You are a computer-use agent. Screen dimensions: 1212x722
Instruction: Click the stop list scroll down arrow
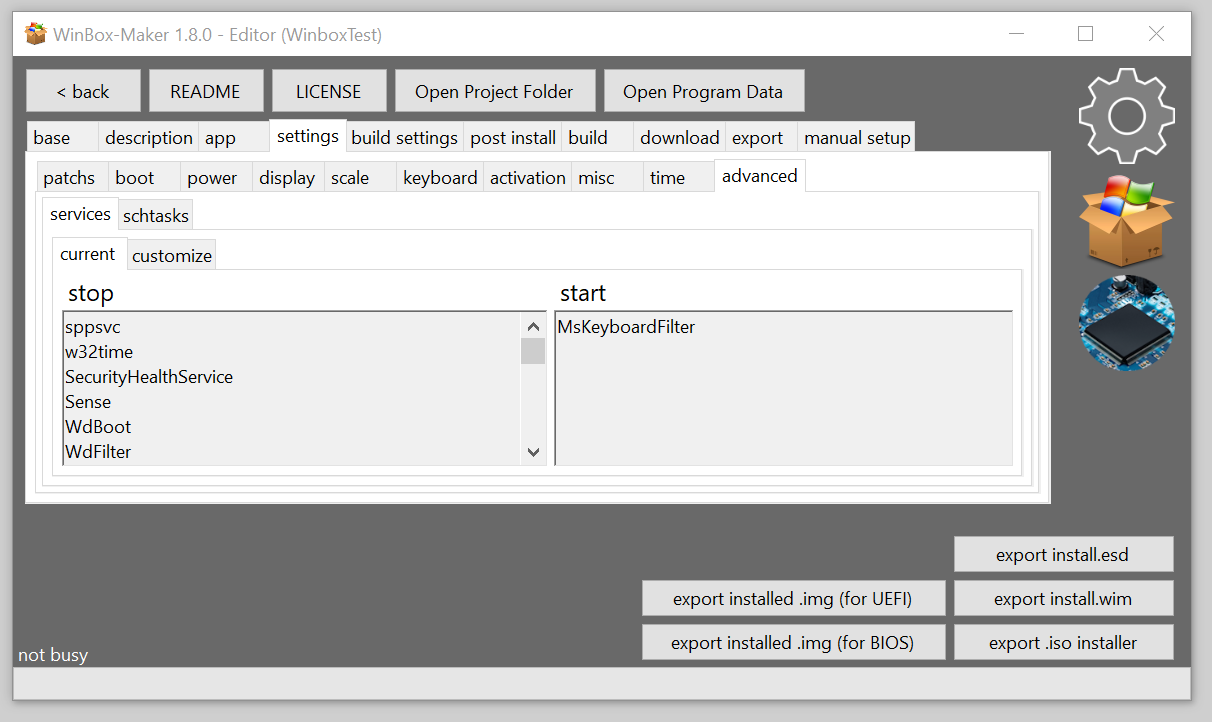tap(533, 452)
